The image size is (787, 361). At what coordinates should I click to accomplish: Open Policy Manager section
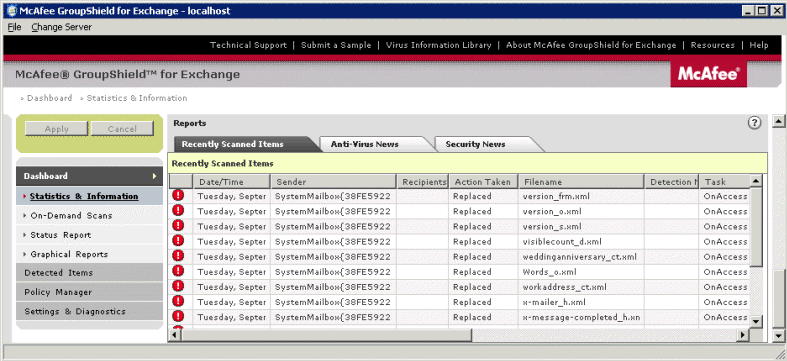(x=89, y=292)
